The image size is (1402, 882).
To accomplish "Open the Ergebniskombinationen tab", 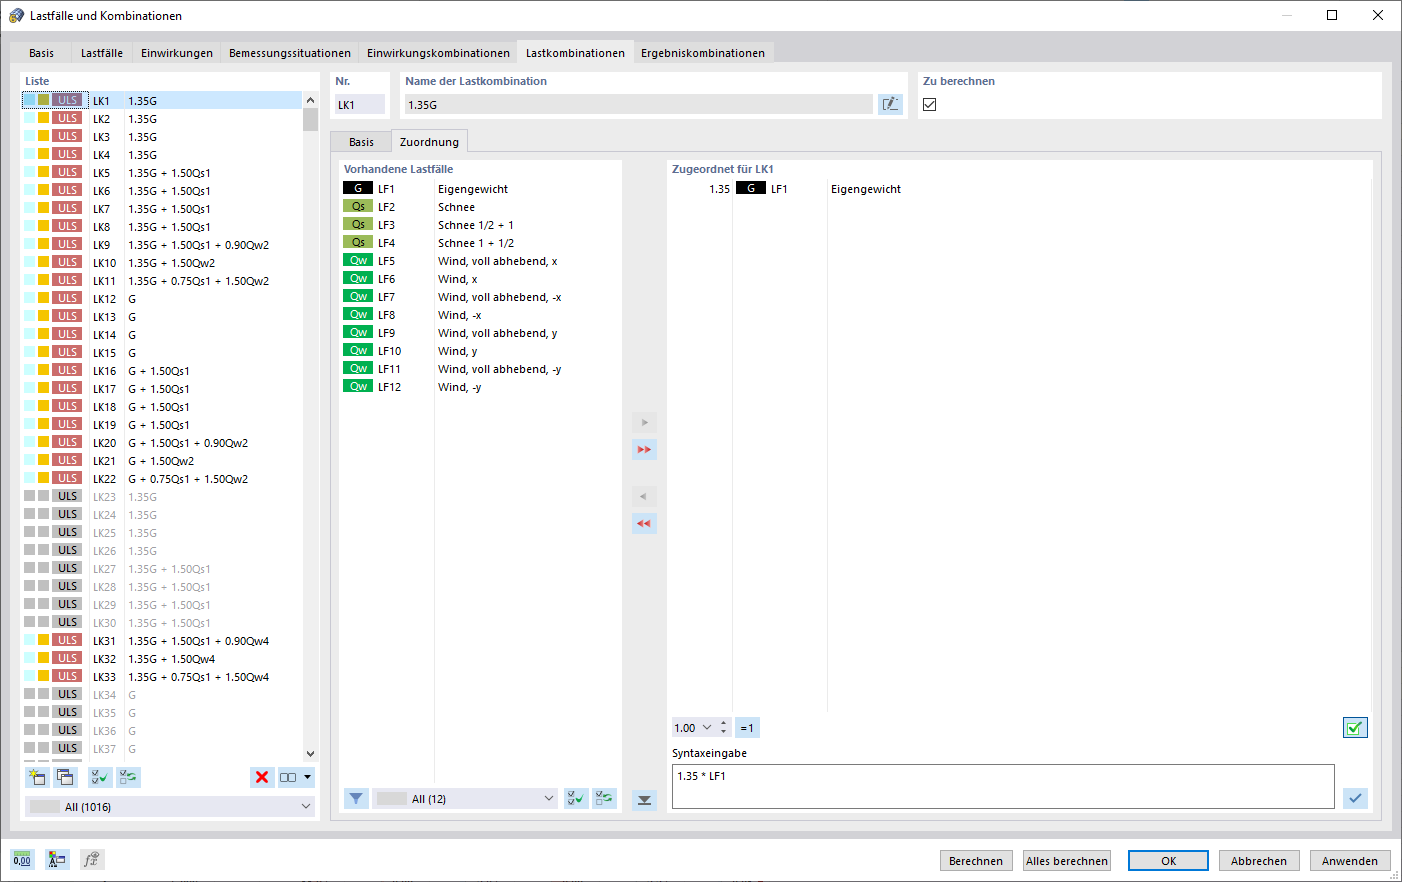I will pos(703,53).
